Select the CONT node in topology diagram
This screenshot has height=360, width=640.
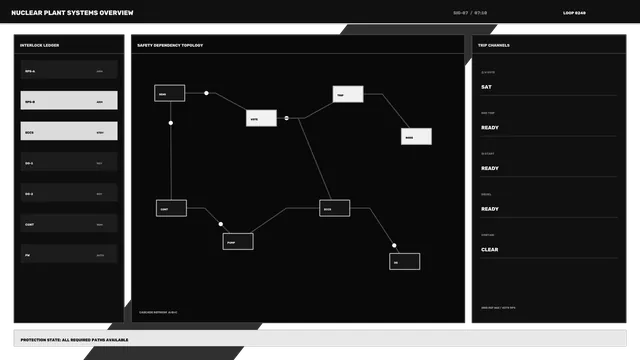171,208
